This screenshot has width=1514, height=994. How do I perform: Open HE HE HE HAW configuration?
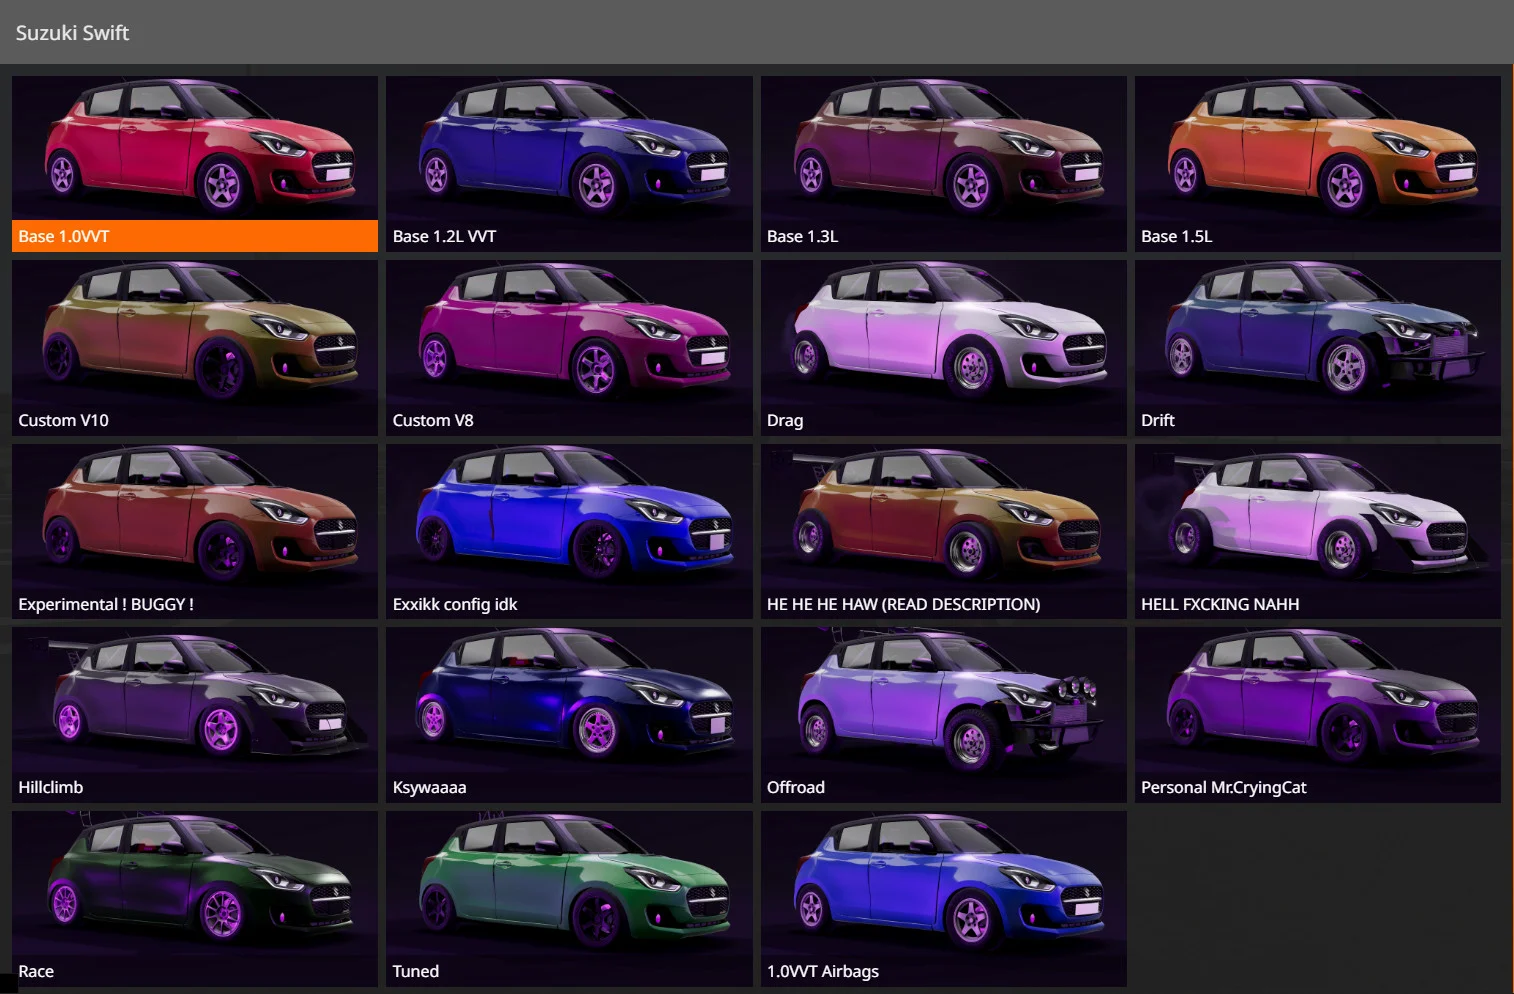point(943,518)
